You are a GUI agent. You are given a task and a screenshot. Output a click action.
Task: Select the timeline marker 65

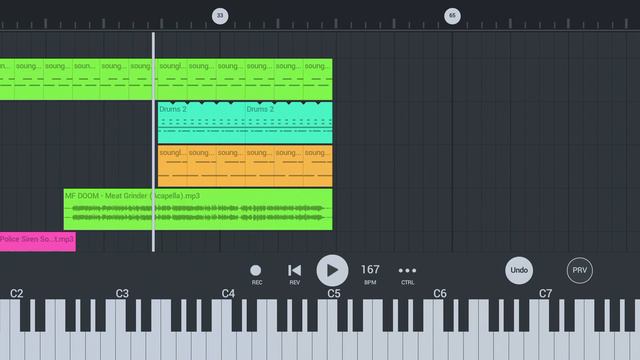[x=452, y=16]
